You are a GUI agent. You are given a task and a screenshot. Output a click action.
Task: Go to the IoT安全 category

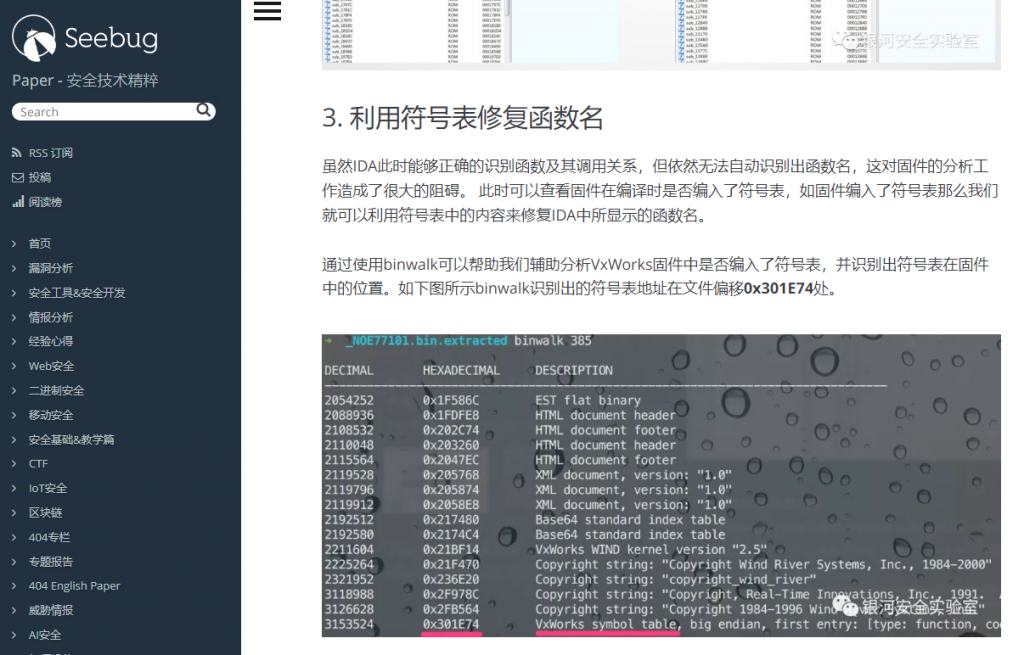[48, 488]
